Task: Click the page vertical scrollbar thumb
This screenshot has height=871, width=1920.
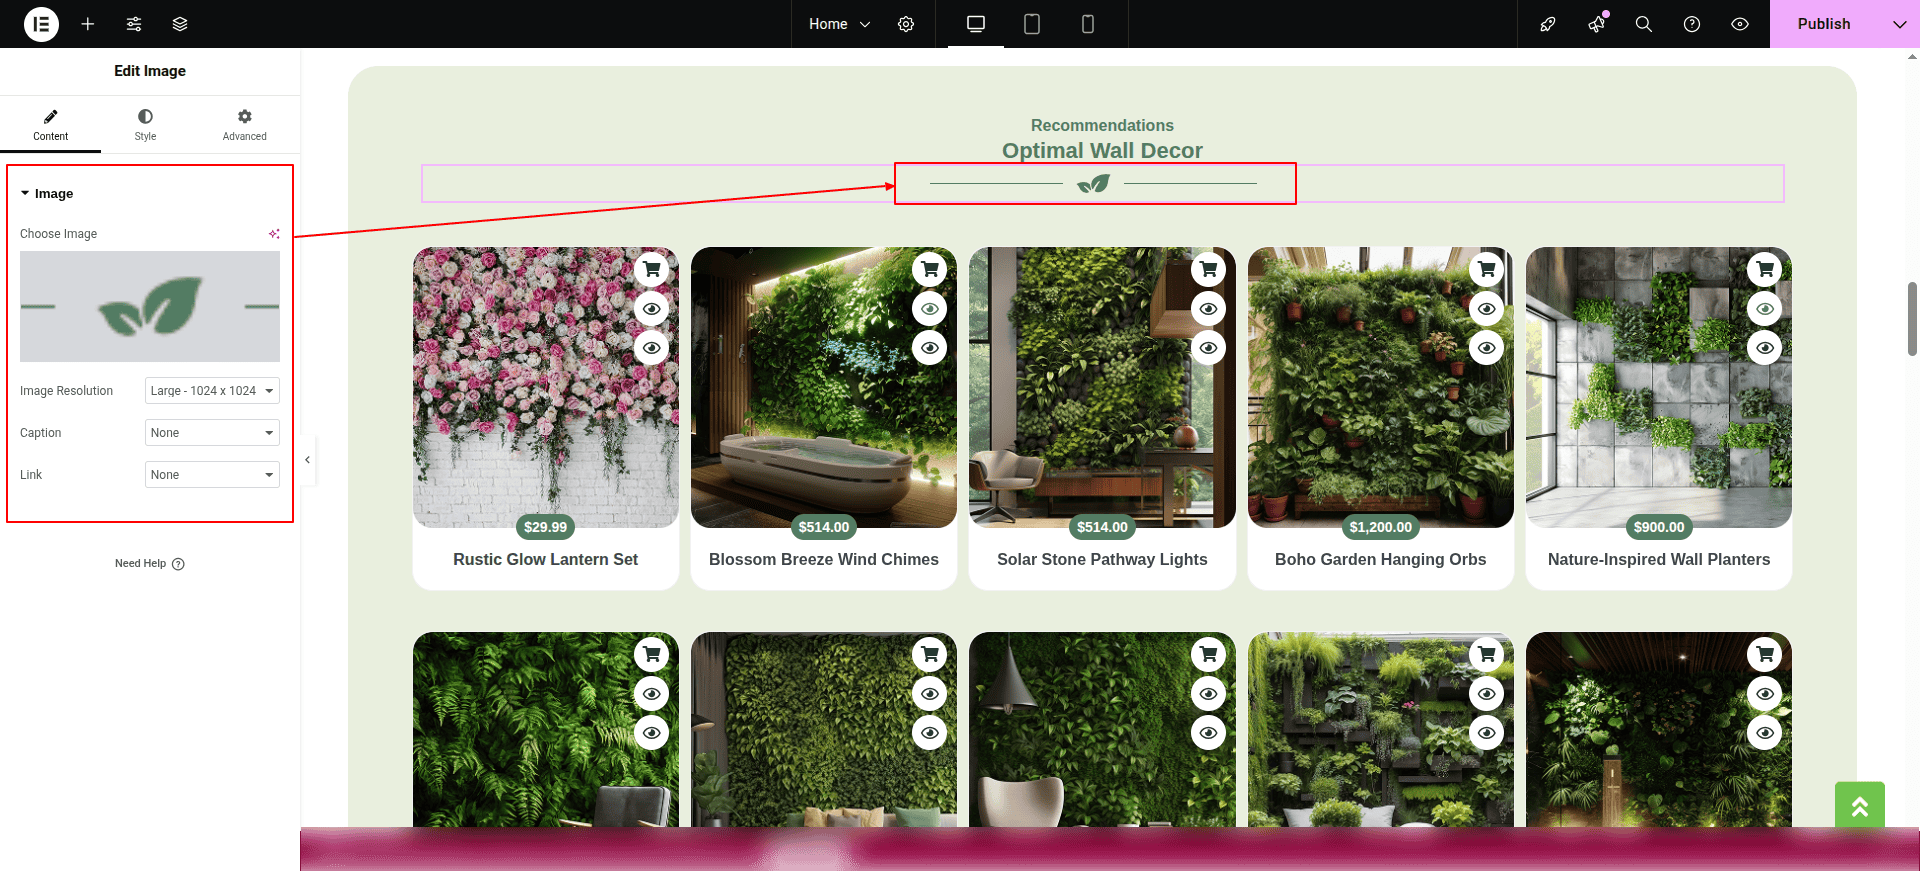Action: [x=1912, y=319]
